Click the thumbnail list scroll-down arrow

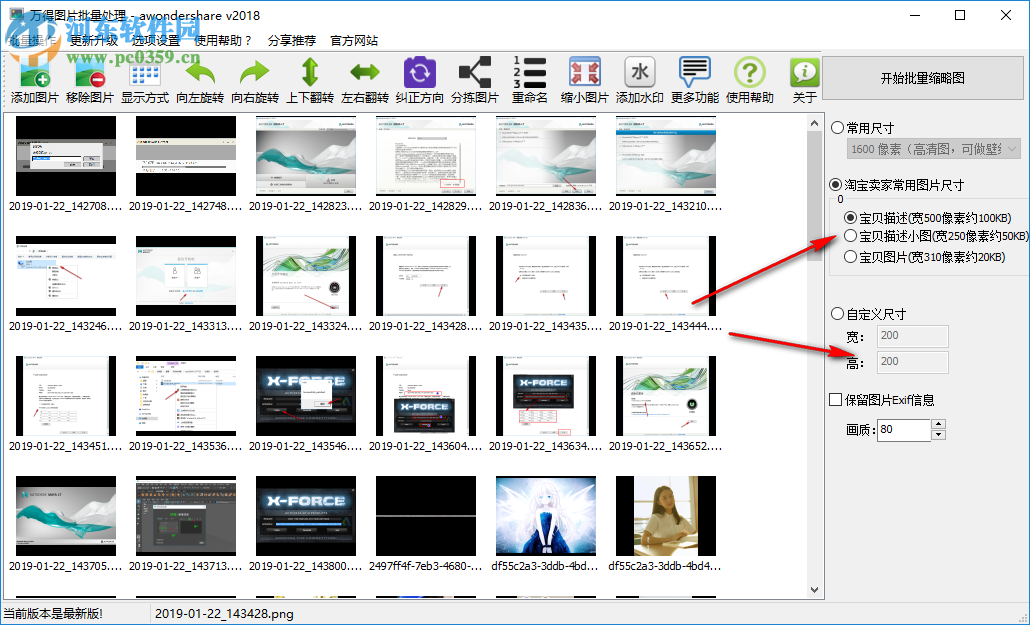pos(815,590)
